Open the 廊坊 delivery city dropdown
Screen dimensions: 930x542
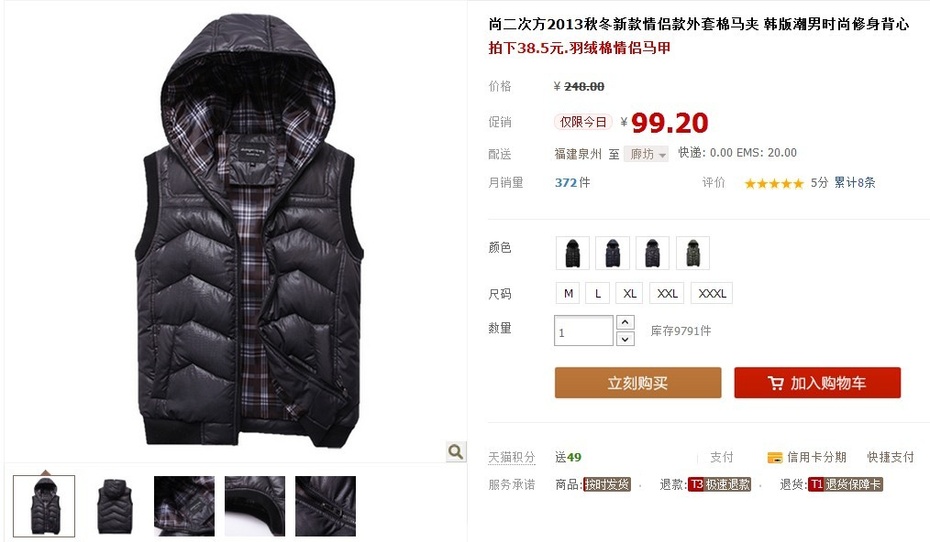[x=646, y=154]
